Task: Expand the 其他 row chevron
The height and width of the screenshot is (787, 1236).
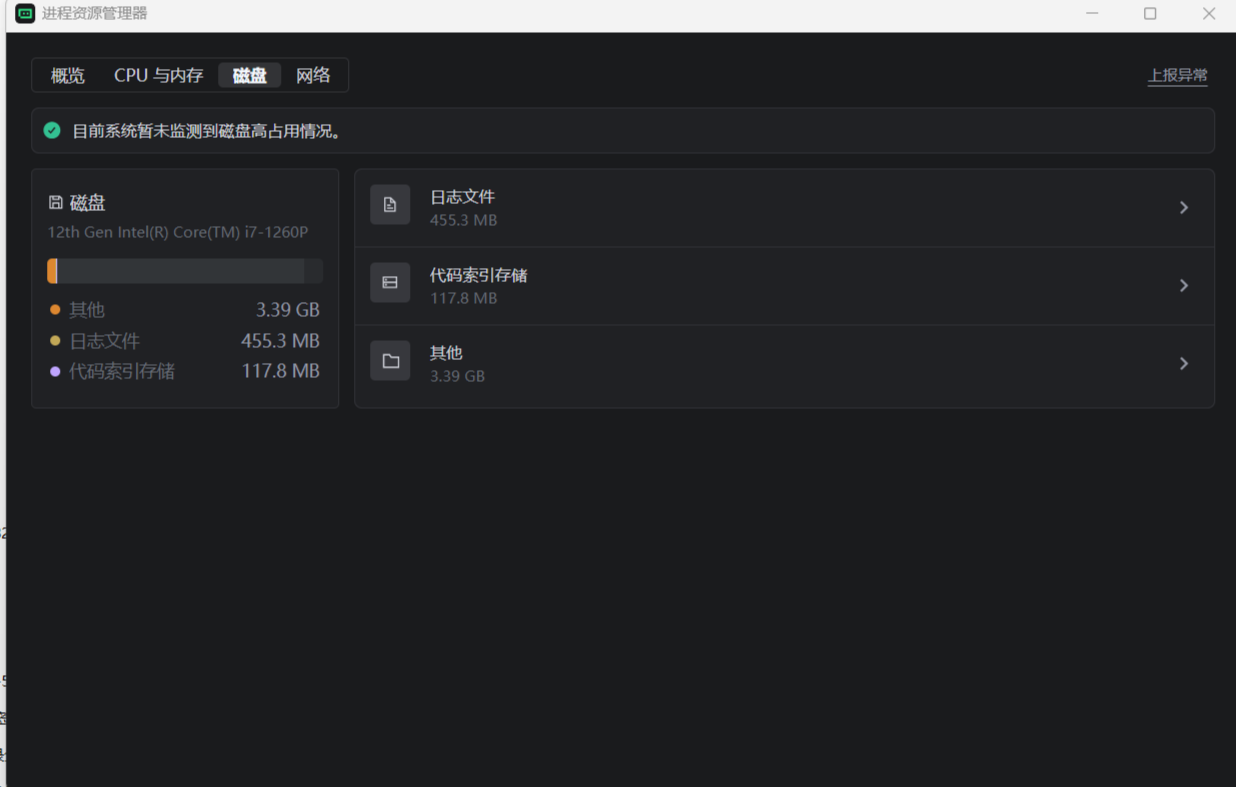Action: [x=1183, y=364]
